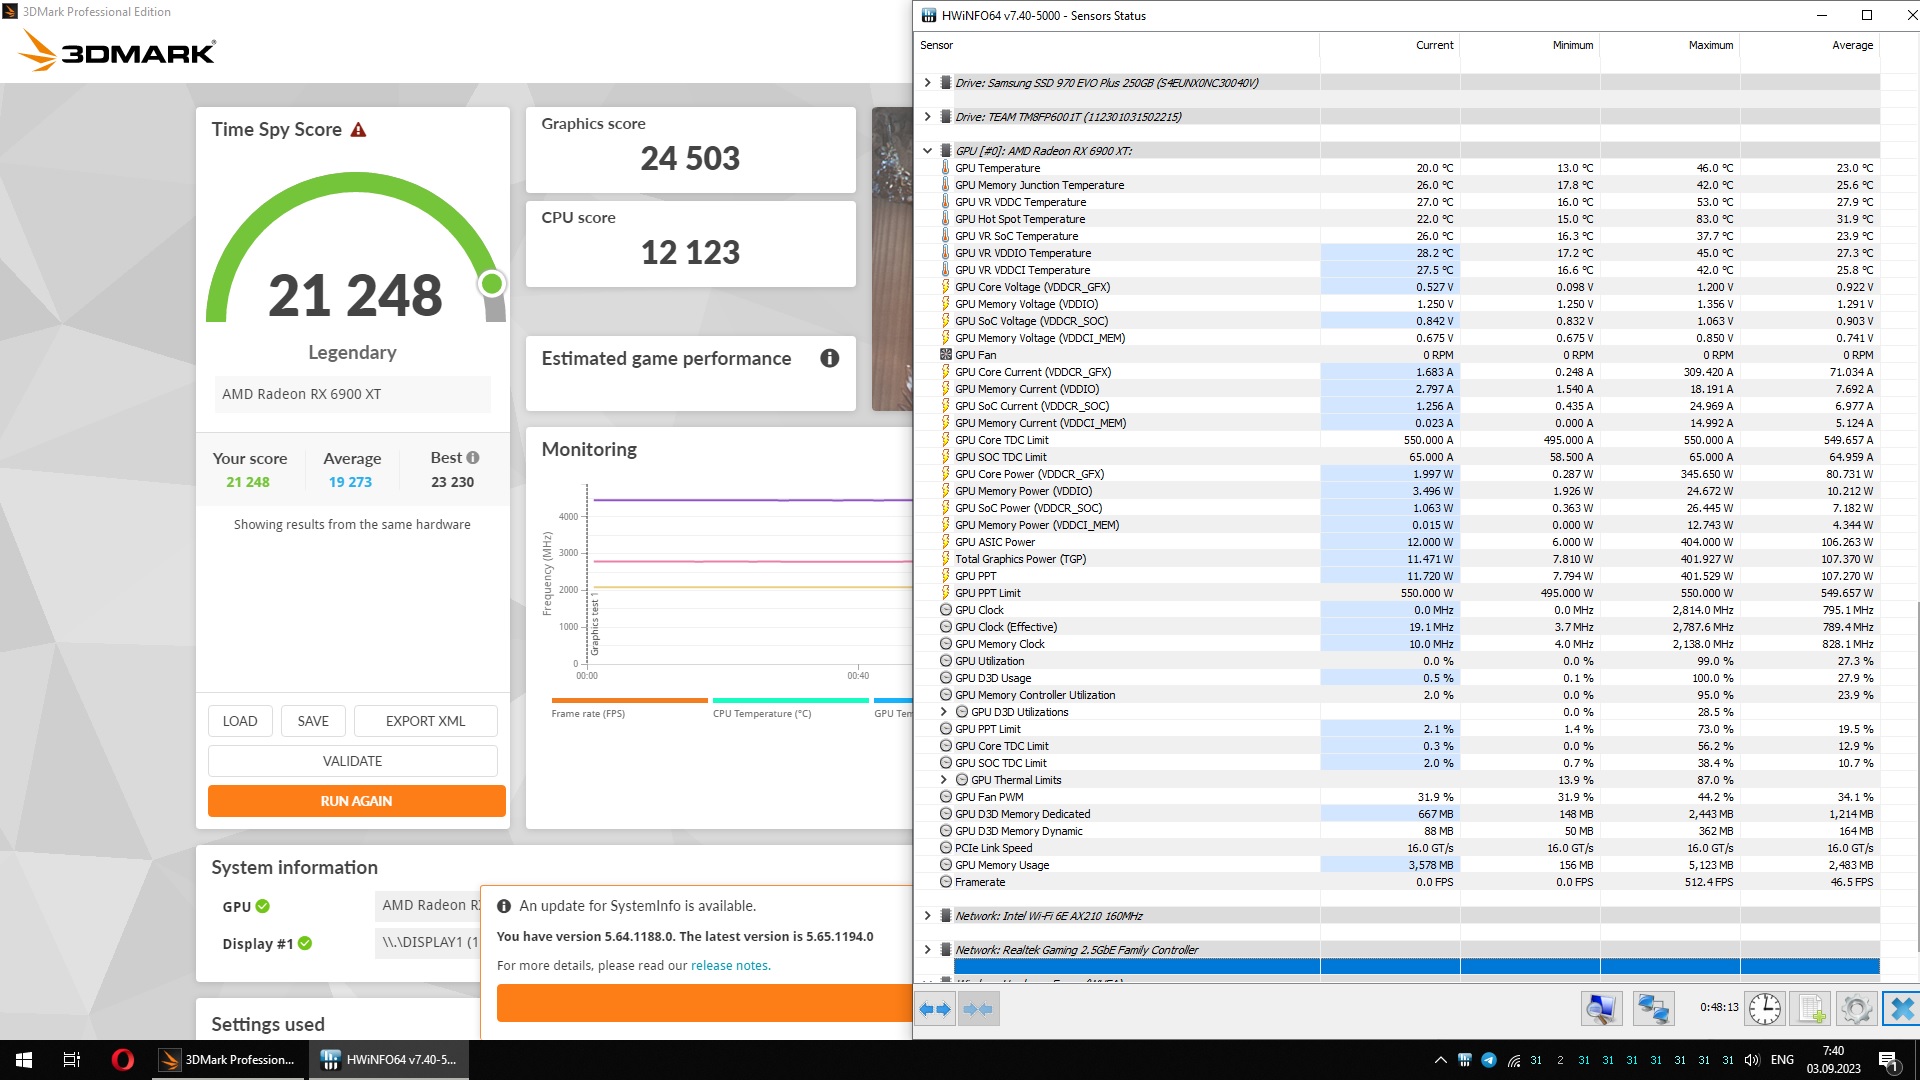Viewport: 1920px width, 1080px height.
Task: Click the HWiNFO reset clock icon
Action: click(1764, 1008)
